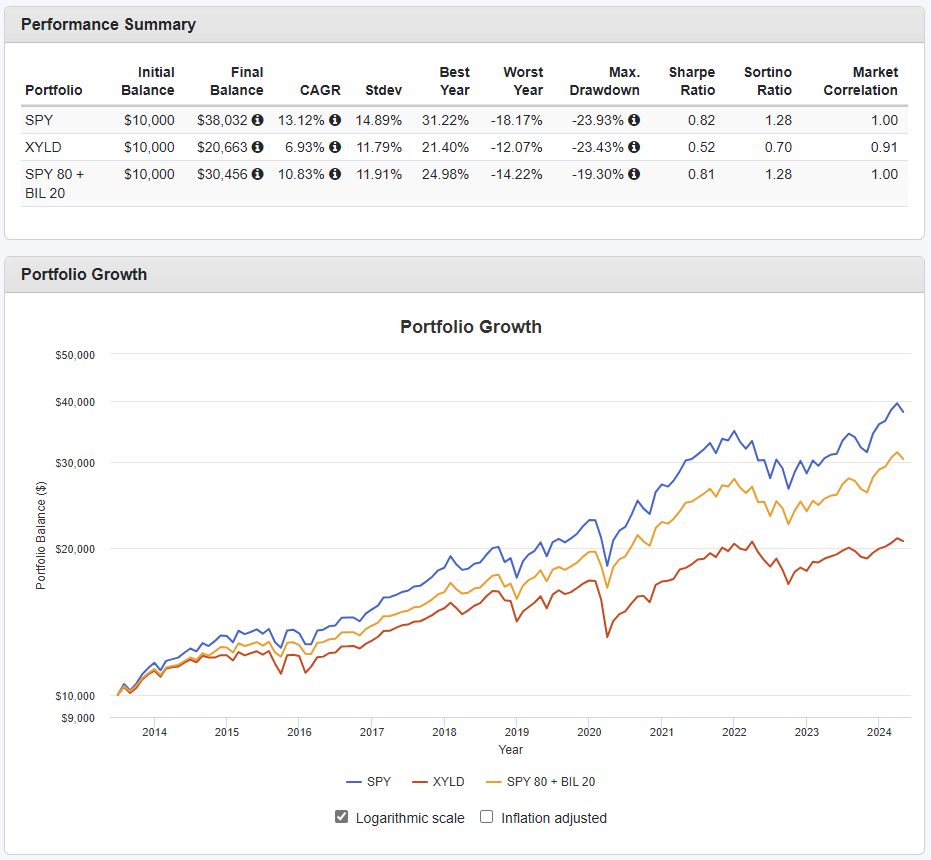
Task: Click XYLD final balance value $20,663
Action: [222, 147]
